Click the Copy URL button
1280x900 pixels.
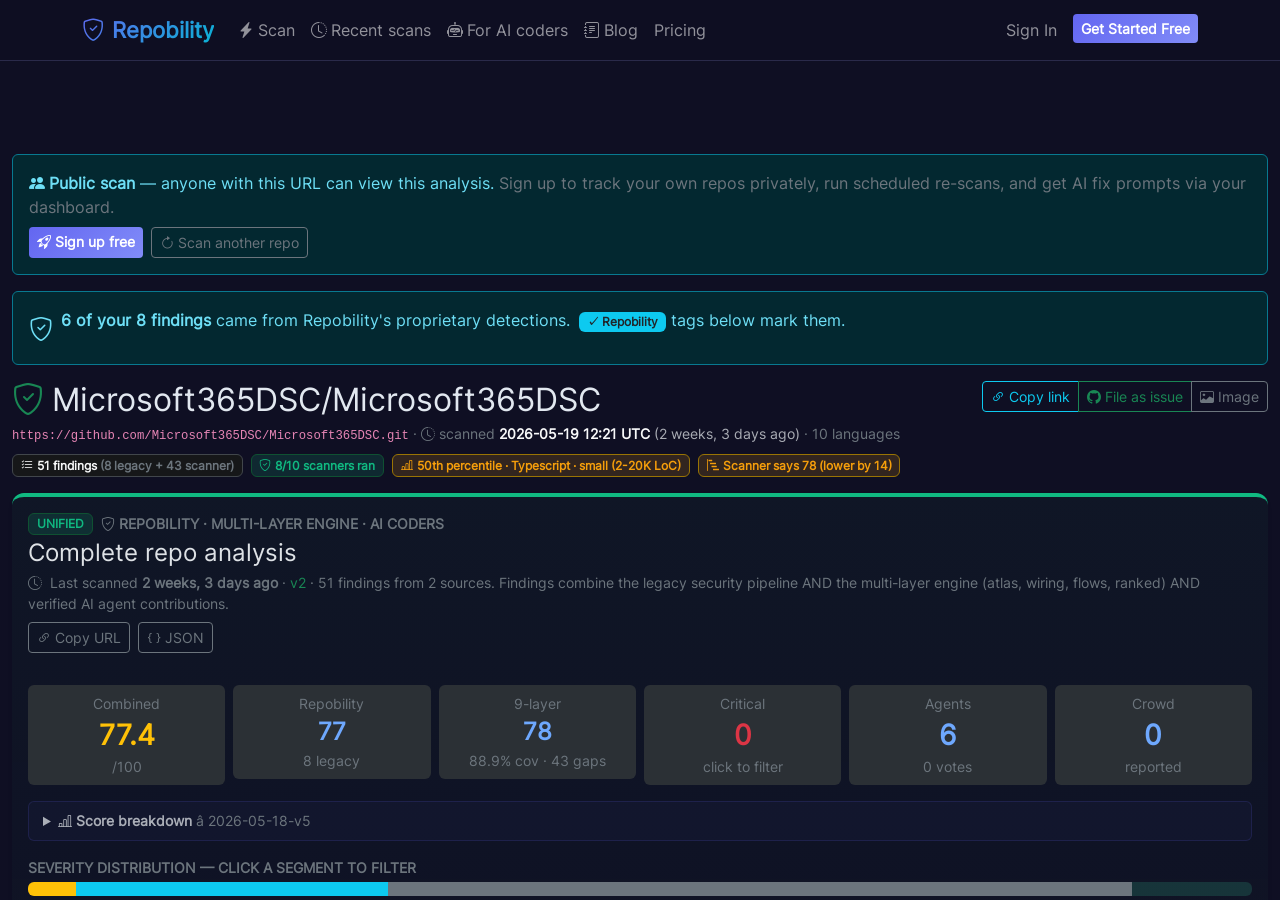click(x=79, y=638)
